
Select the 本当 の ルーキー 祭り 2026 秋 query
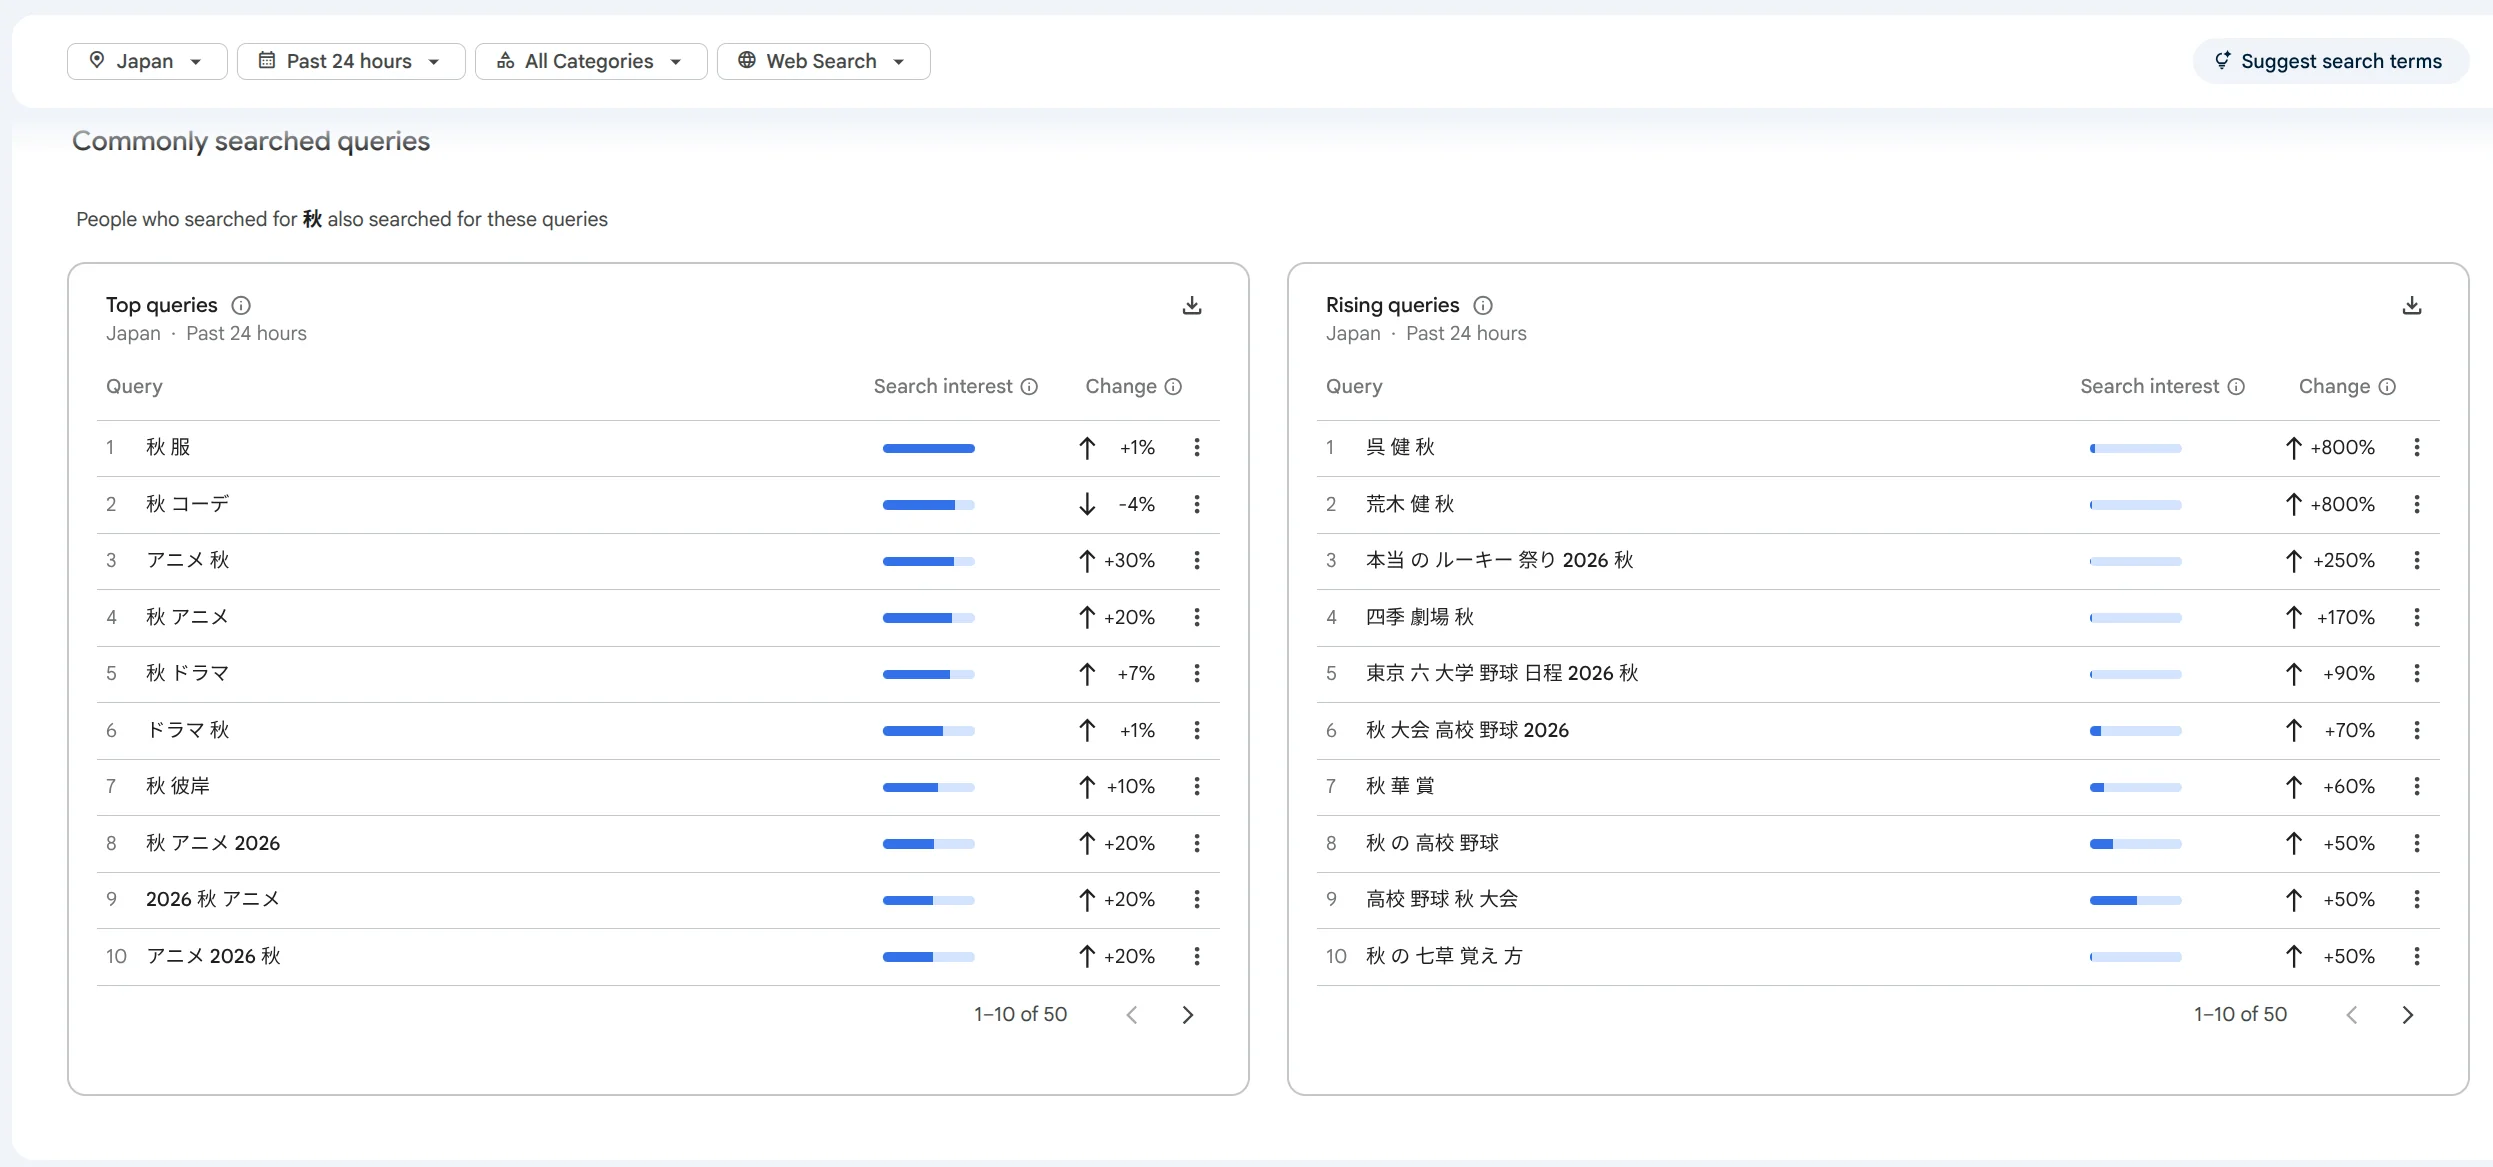1499,560
